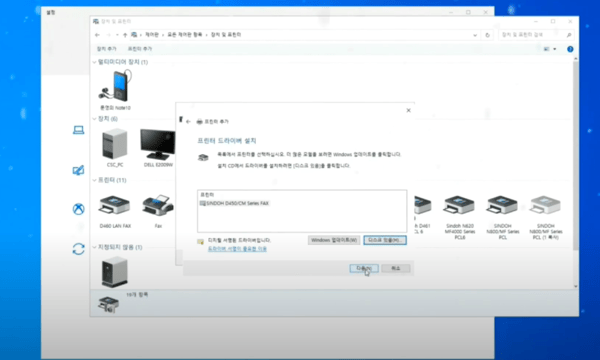
Task: Go back in Devices and Printers window
Action: pos(97,35)
